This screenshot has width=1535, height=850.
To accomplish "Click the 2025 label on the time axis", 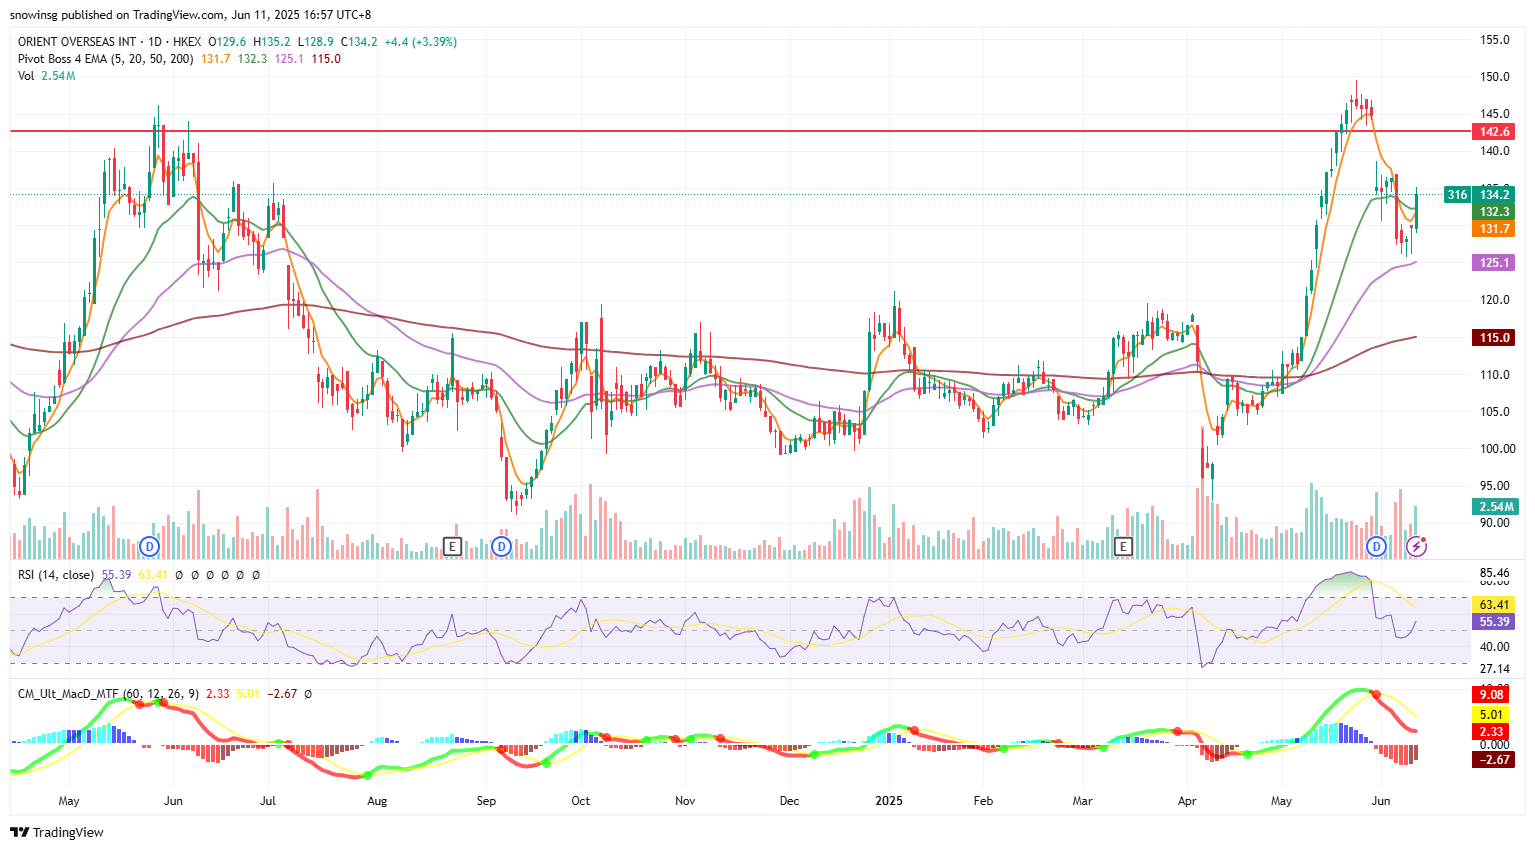I will point(889,801).
